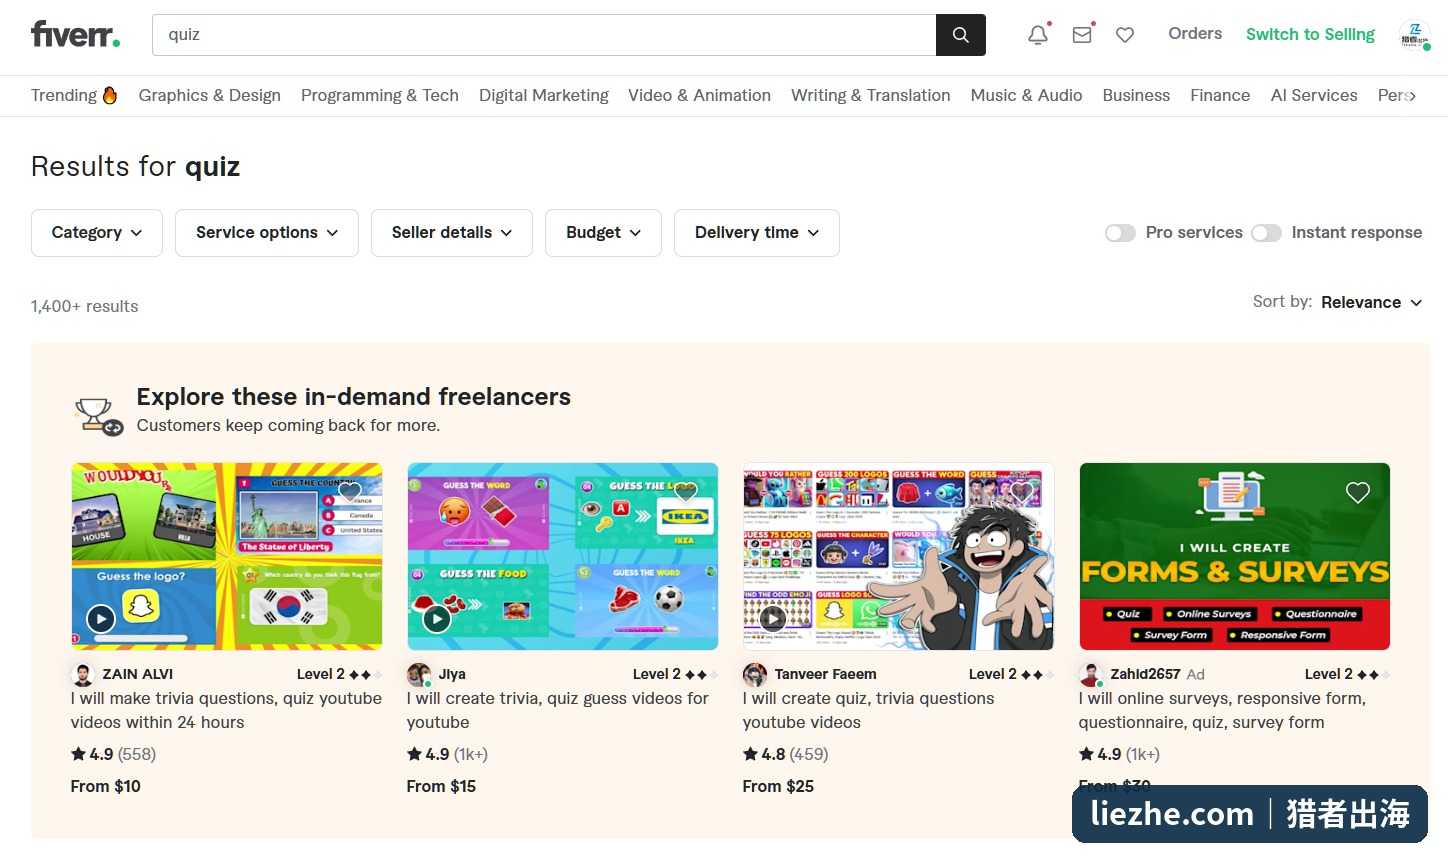Click the in-demand trophy icon
The height and width of the screenshot is (863, 1448).
(x=98, y=416)
